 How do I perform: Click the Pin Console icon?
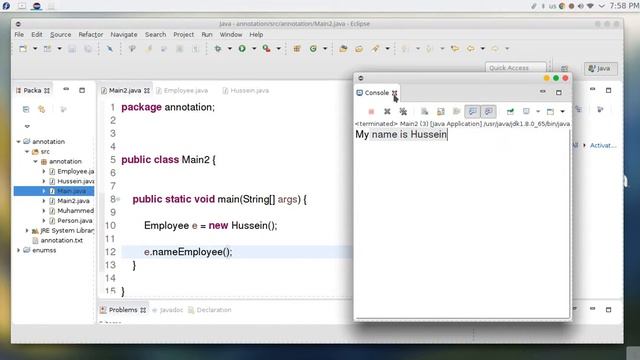coord(510,111)
